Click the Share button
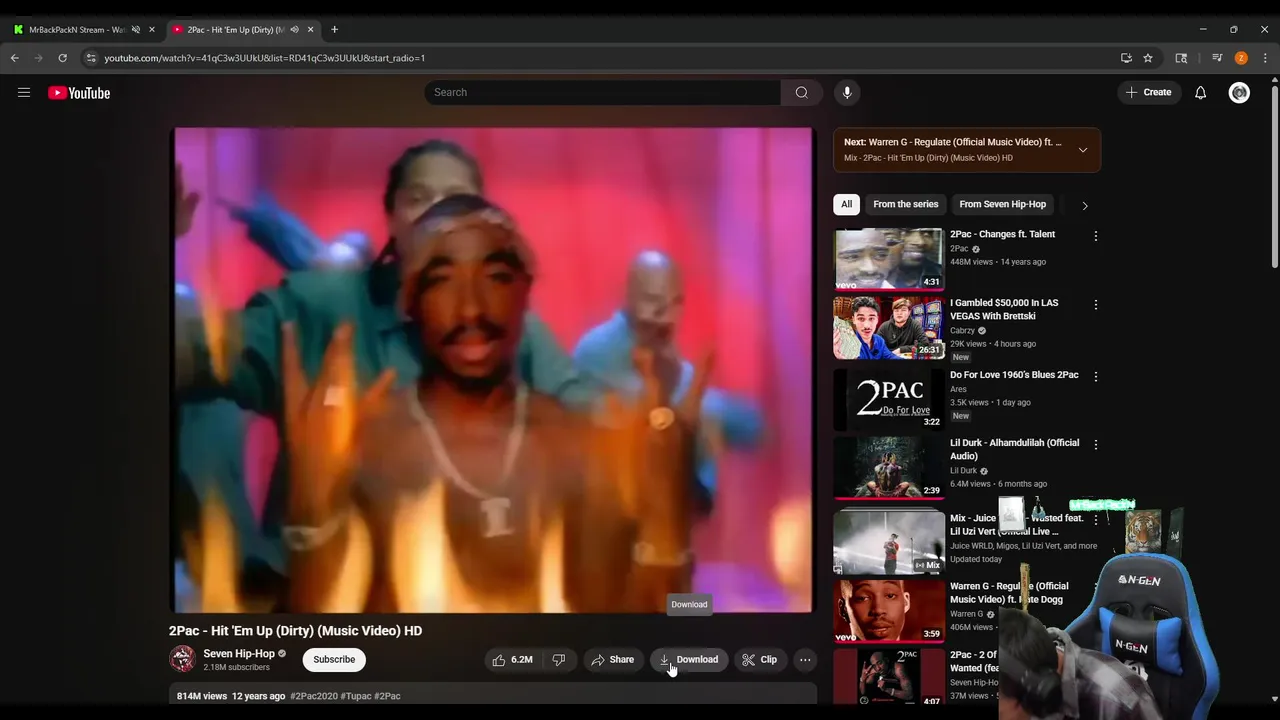Image resolution: width=1280 pixels, height=720 pixels. (612, 659)
